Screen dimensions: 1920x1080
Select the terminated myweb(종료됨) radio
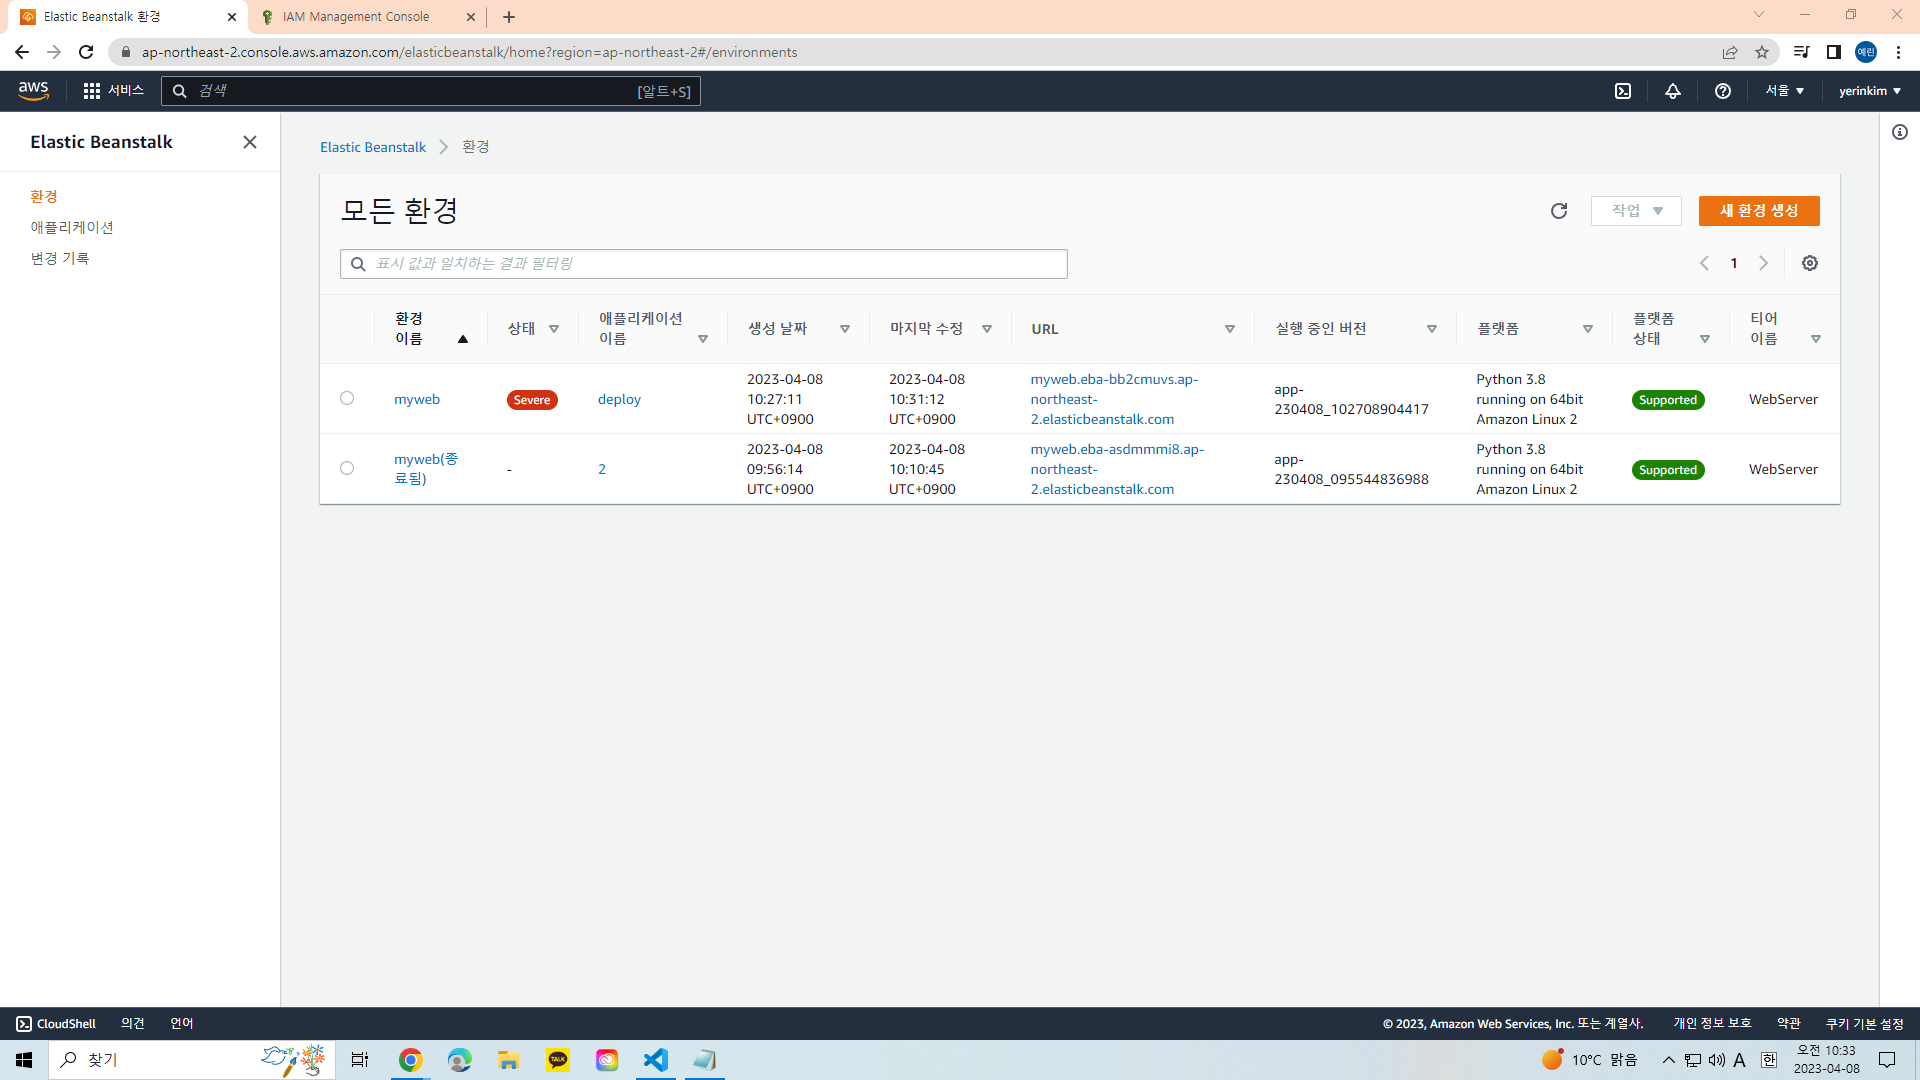(x=347, y=468)
